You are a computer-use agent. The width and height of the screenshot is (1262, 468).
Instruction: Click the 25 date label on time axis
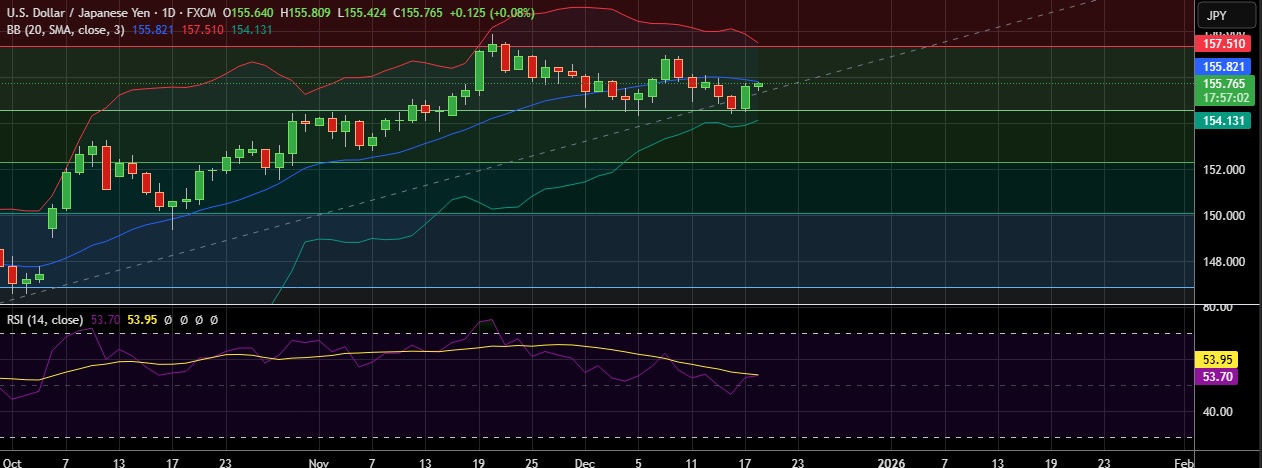(531, 464)
